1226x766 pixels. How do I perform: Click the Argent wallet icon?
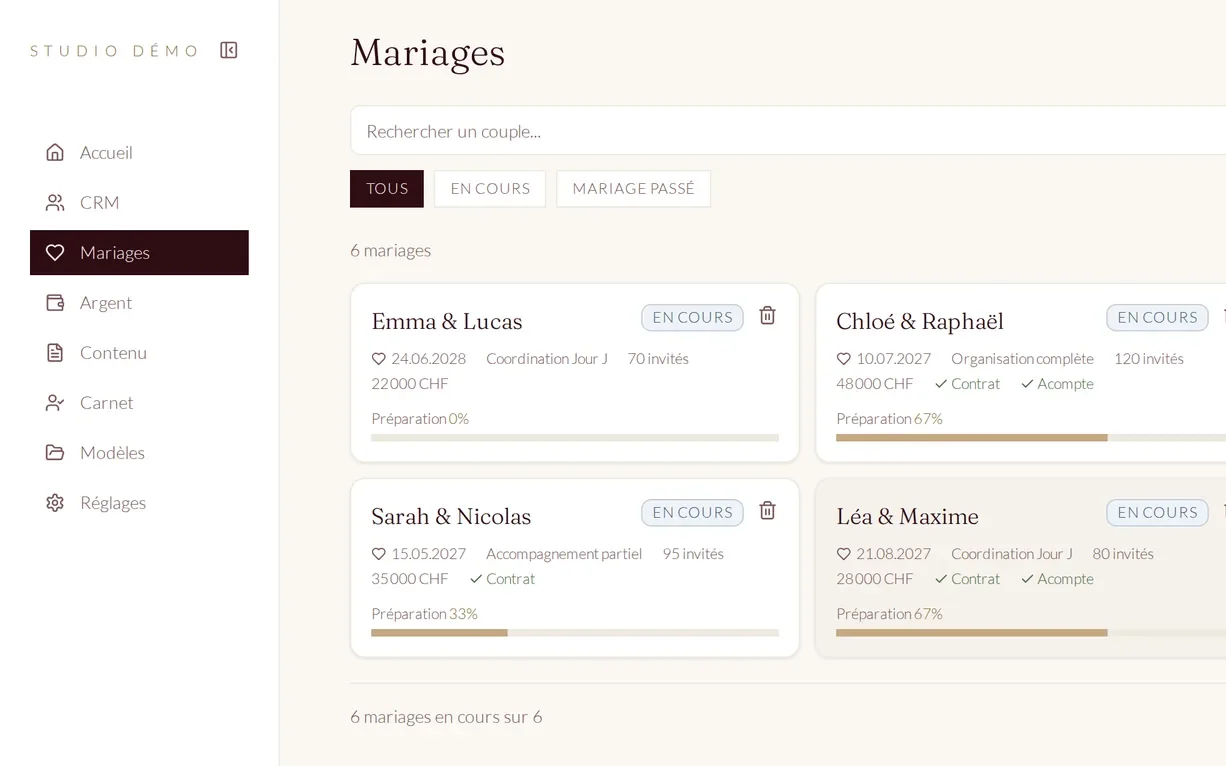(55, 302)
